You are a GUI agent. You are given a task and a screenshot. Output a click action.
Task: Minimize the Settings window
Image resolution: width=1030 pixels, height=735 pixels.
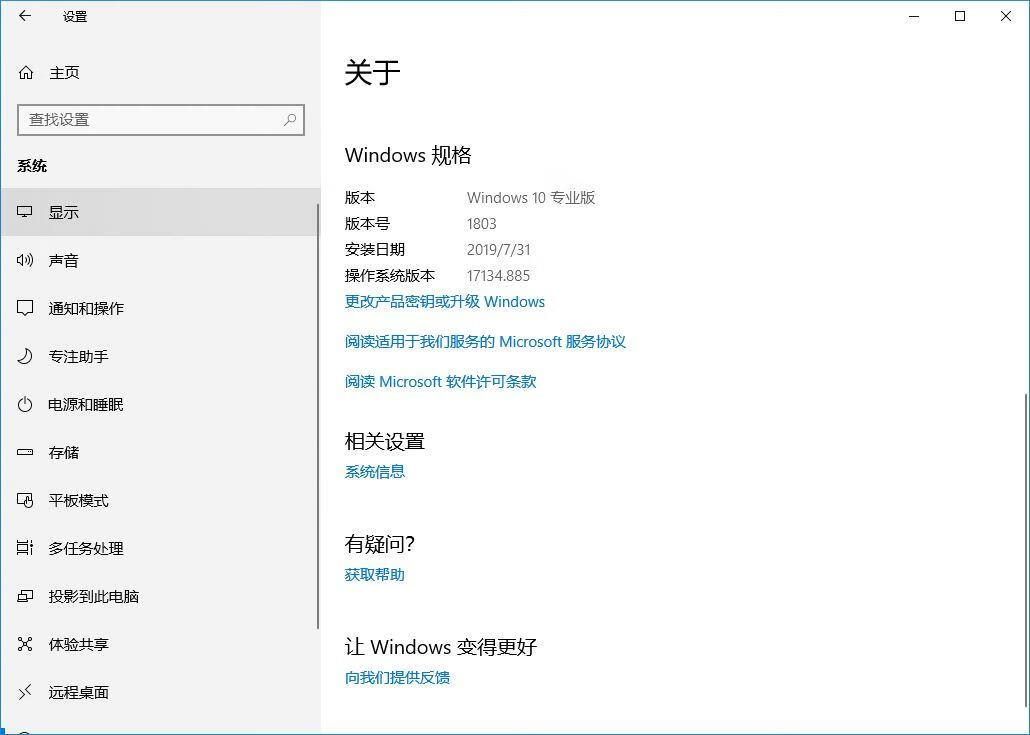914,16
